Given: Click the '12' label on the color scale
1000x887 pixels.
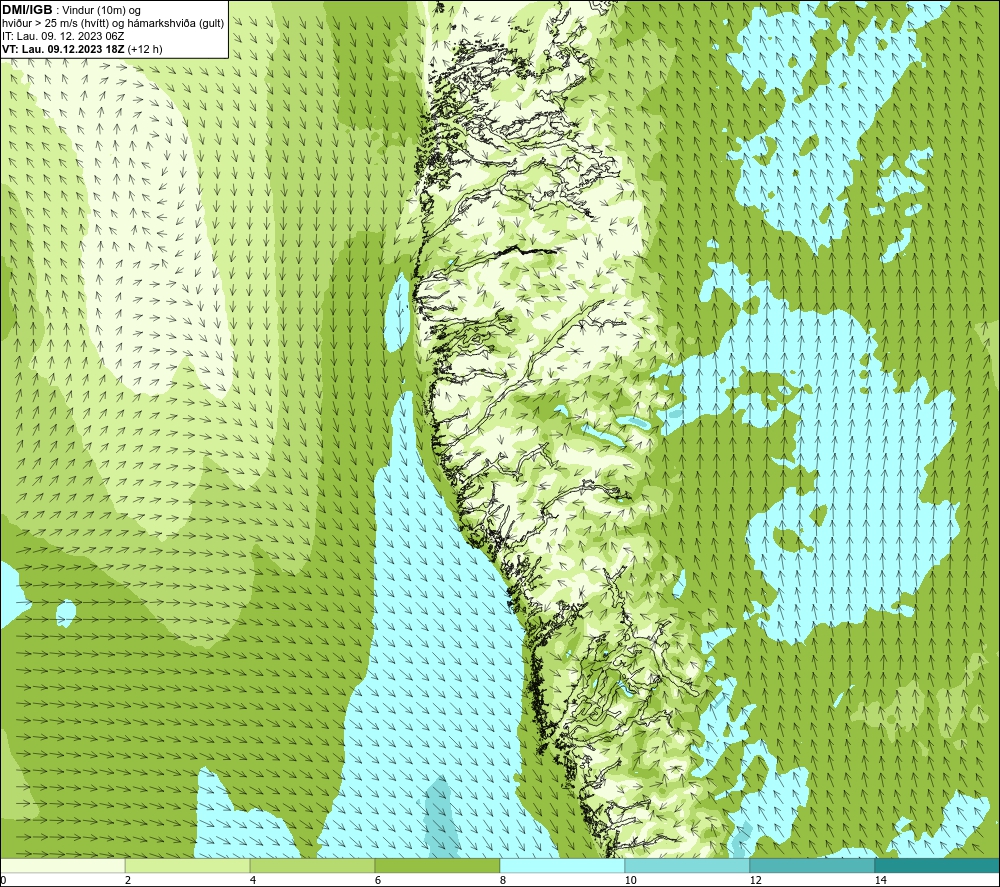Looking at the screenshot, I should tap(755, 880).
